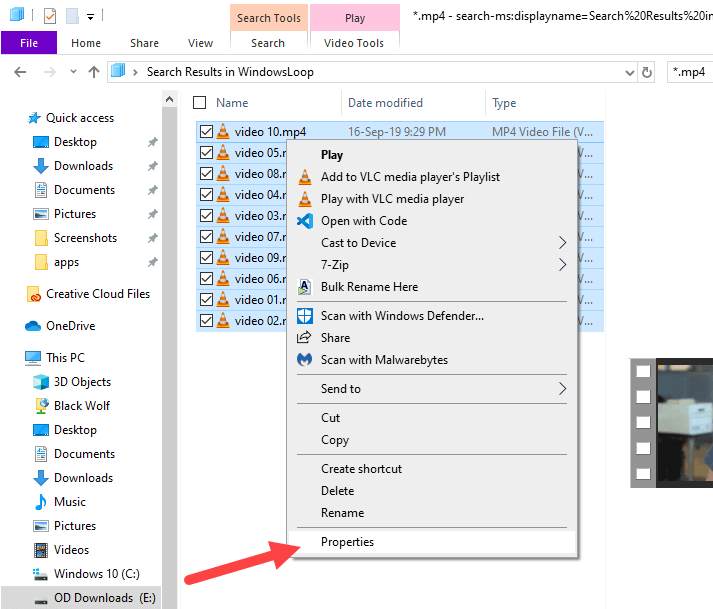Open recent locations dropdown arrow

click(x=73, y=72)
